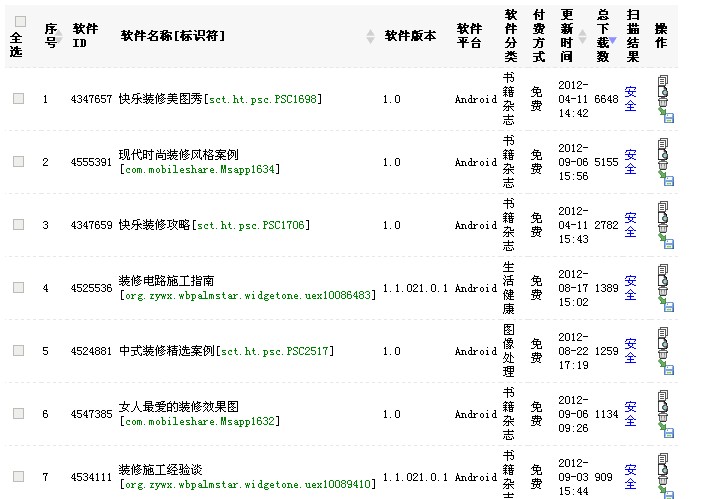705x499 pixels.
Task: Open 安全 scan result for 中式装修精选案例
Action: pyautogui.click(x=630, y=351)
